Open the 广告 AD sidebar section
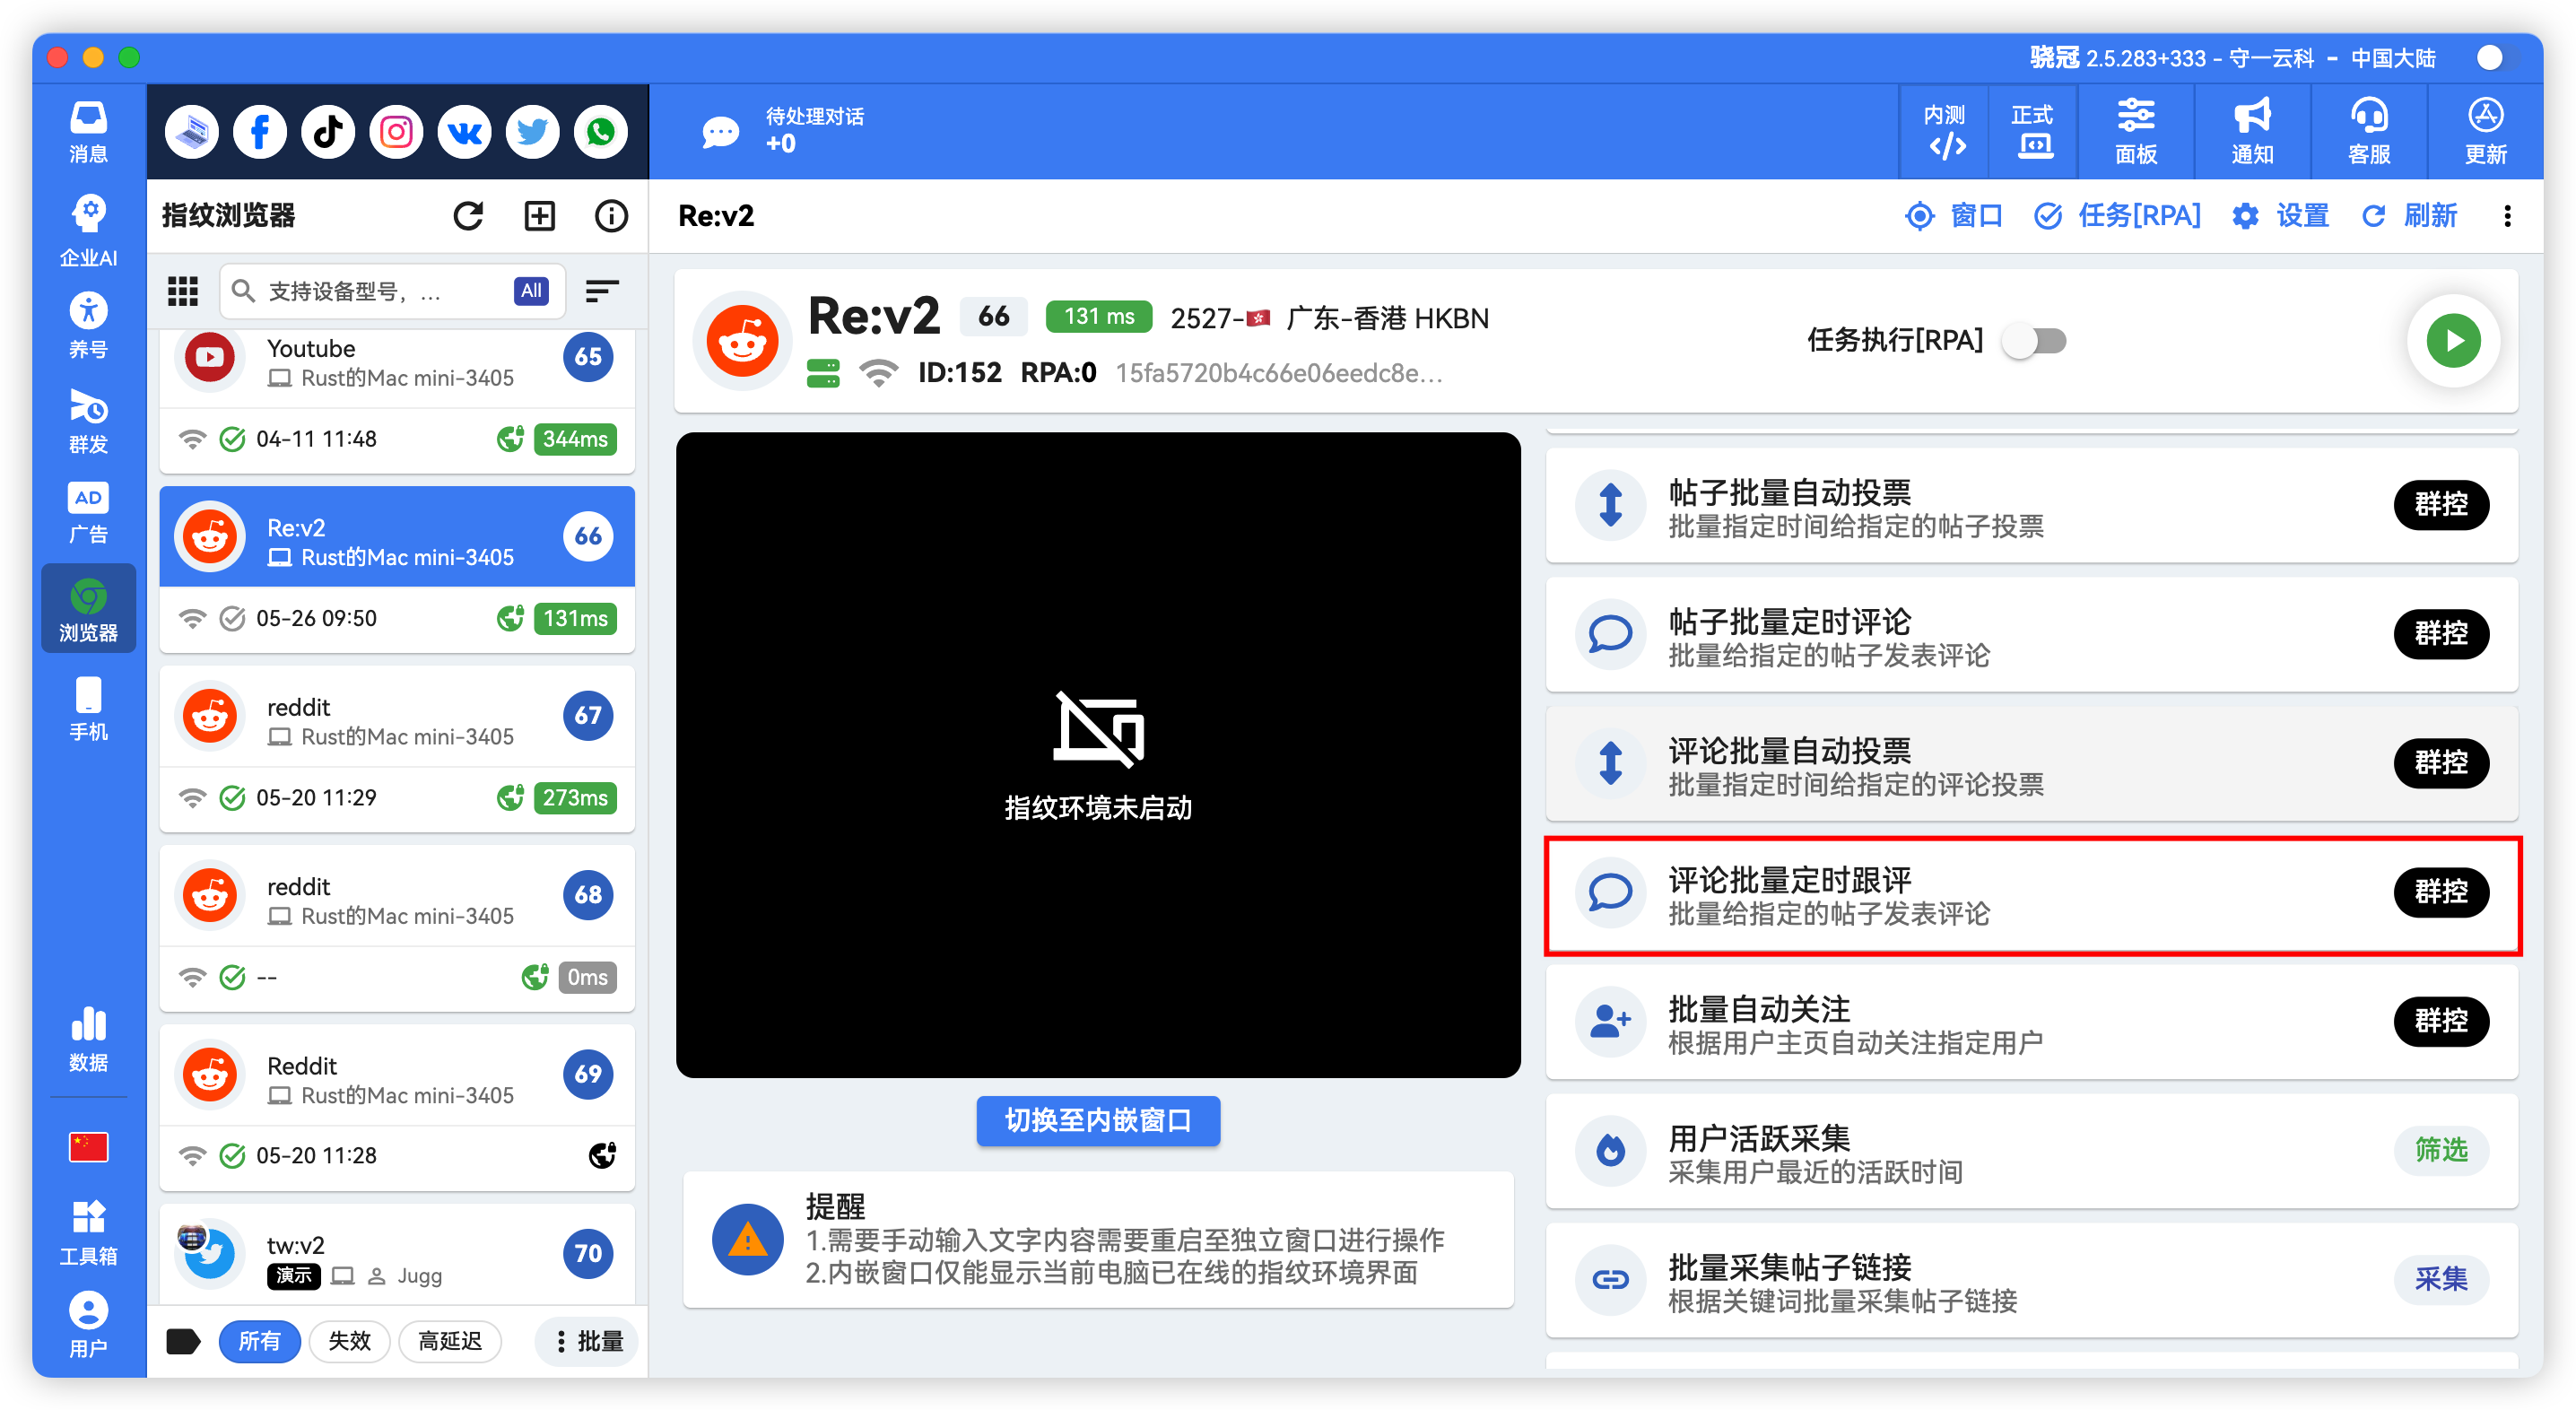2576x1410 pixels. (x=88, y=513)
